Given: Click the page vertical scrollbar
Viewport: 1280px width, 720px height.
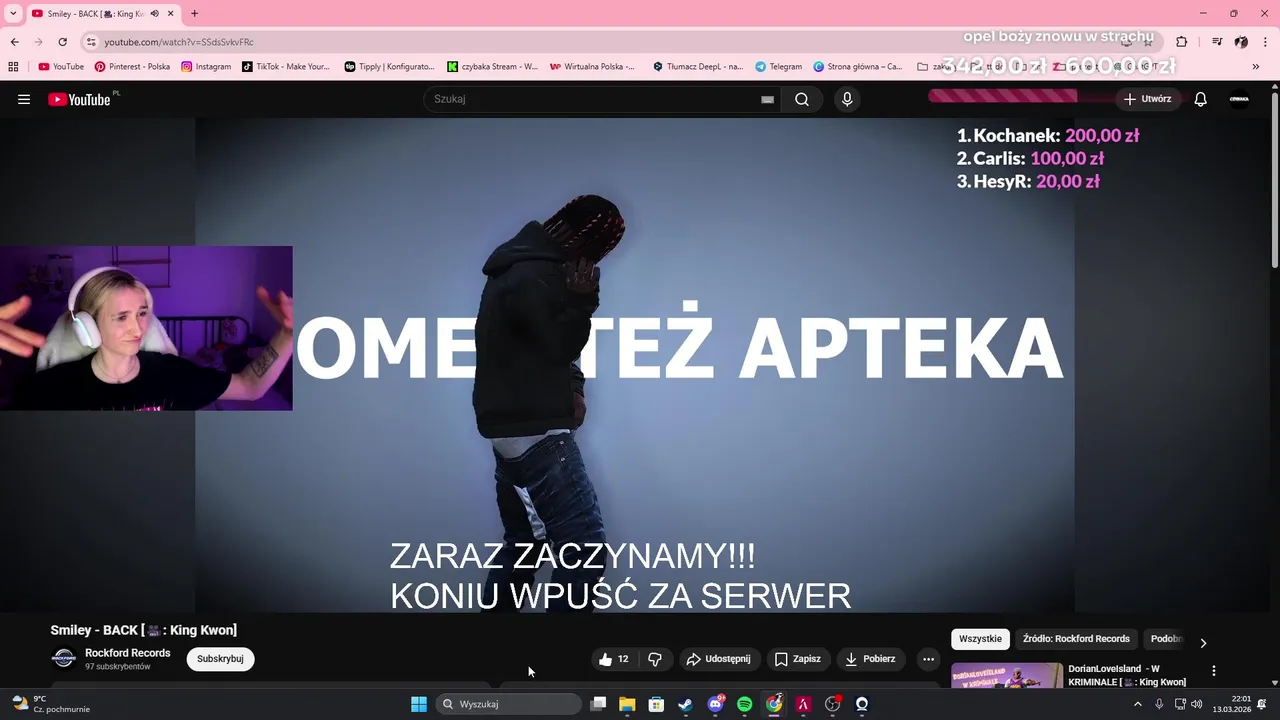Looking at the screenshot, I should tap(1274, 180).
